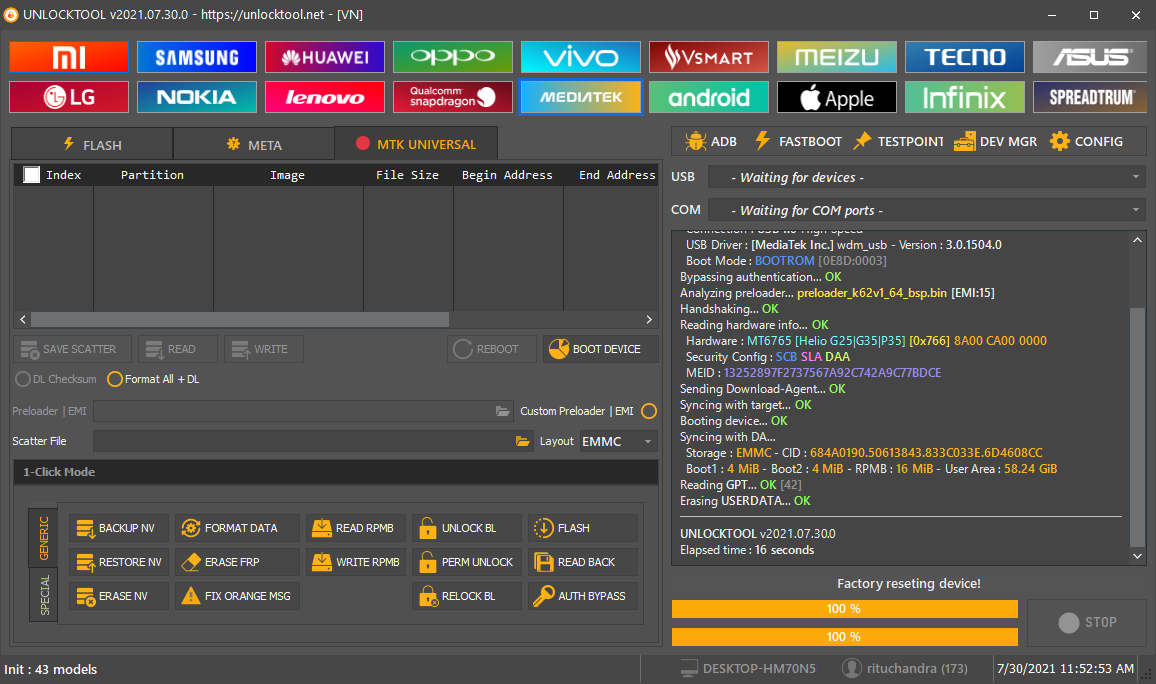Switch to Fastboot mode panel
This screenshot has height=684, width=1156.
click(x=798, y=142)
